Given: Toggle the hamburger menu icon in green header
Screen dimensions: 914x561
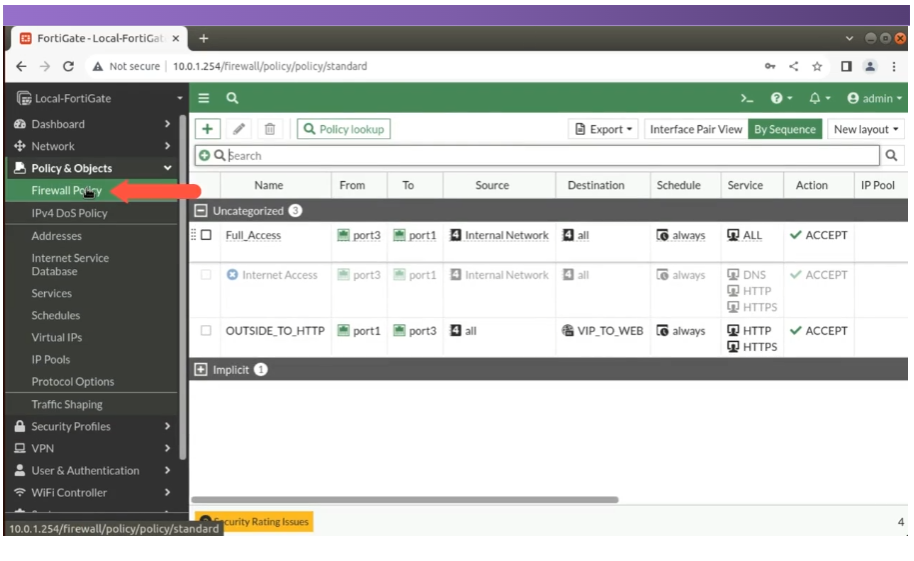Looking at the screenshot, I should [x=203, y=98].
